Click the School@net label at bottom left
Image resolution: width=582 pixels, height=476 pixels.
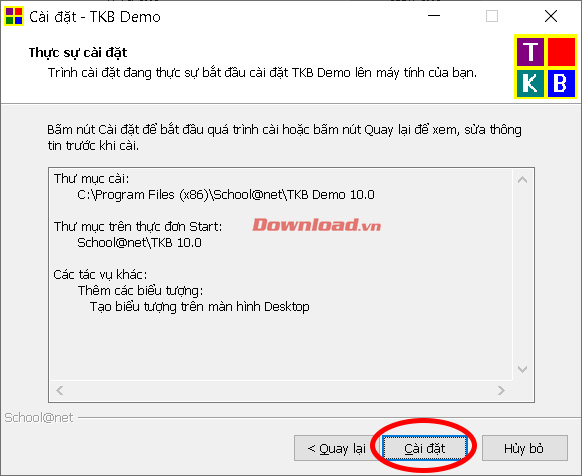coord(39,418)
